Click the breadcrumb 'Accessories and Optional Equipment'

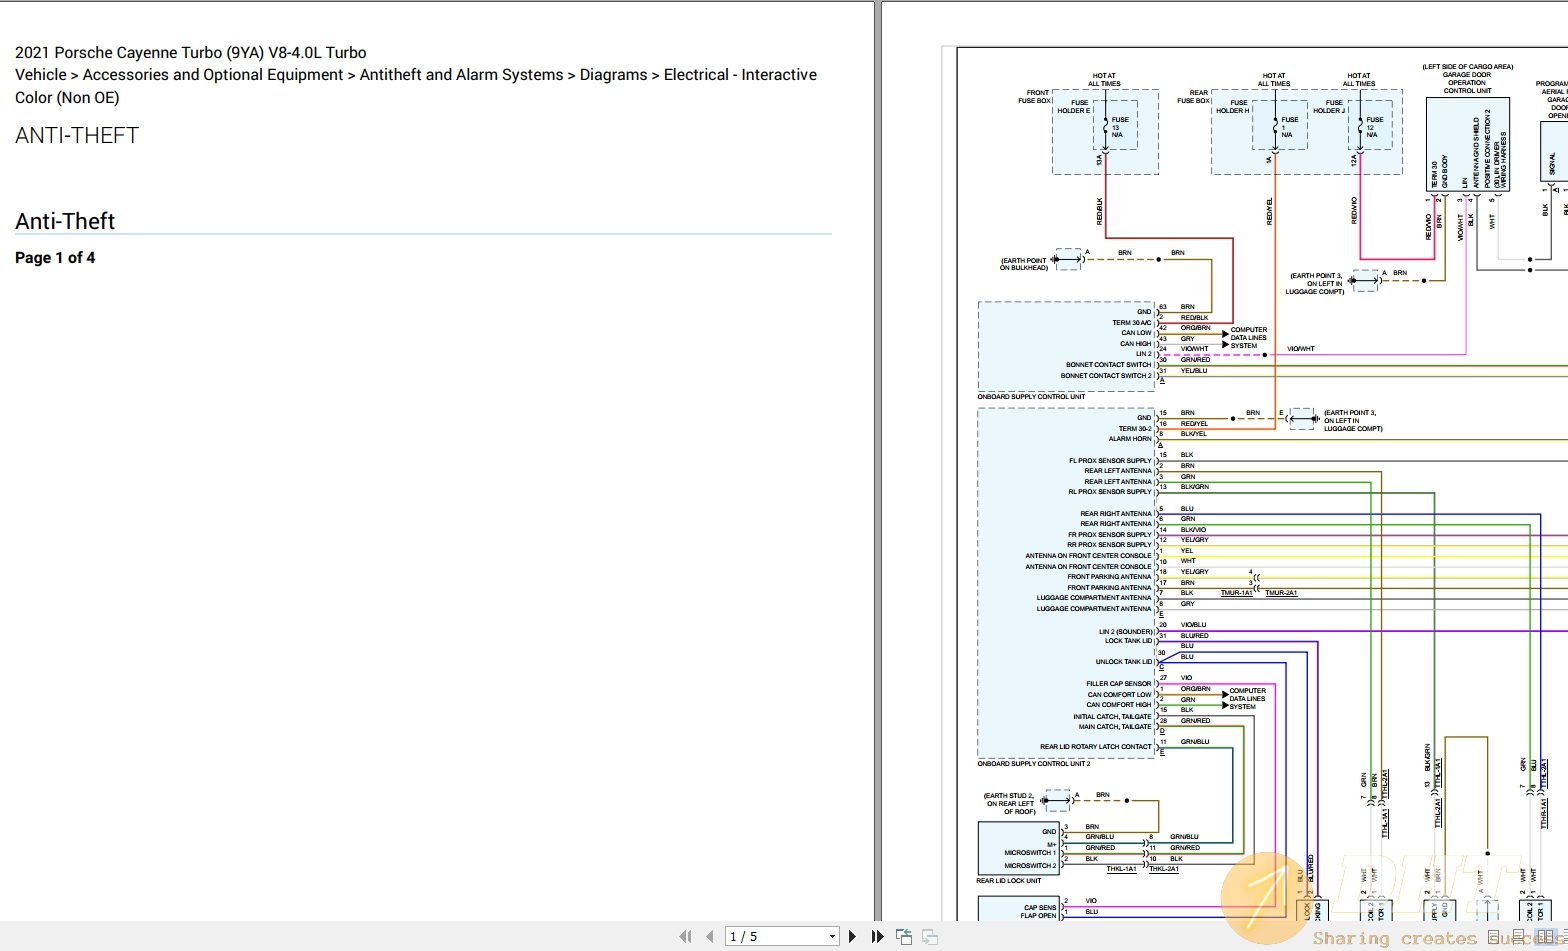213,75
